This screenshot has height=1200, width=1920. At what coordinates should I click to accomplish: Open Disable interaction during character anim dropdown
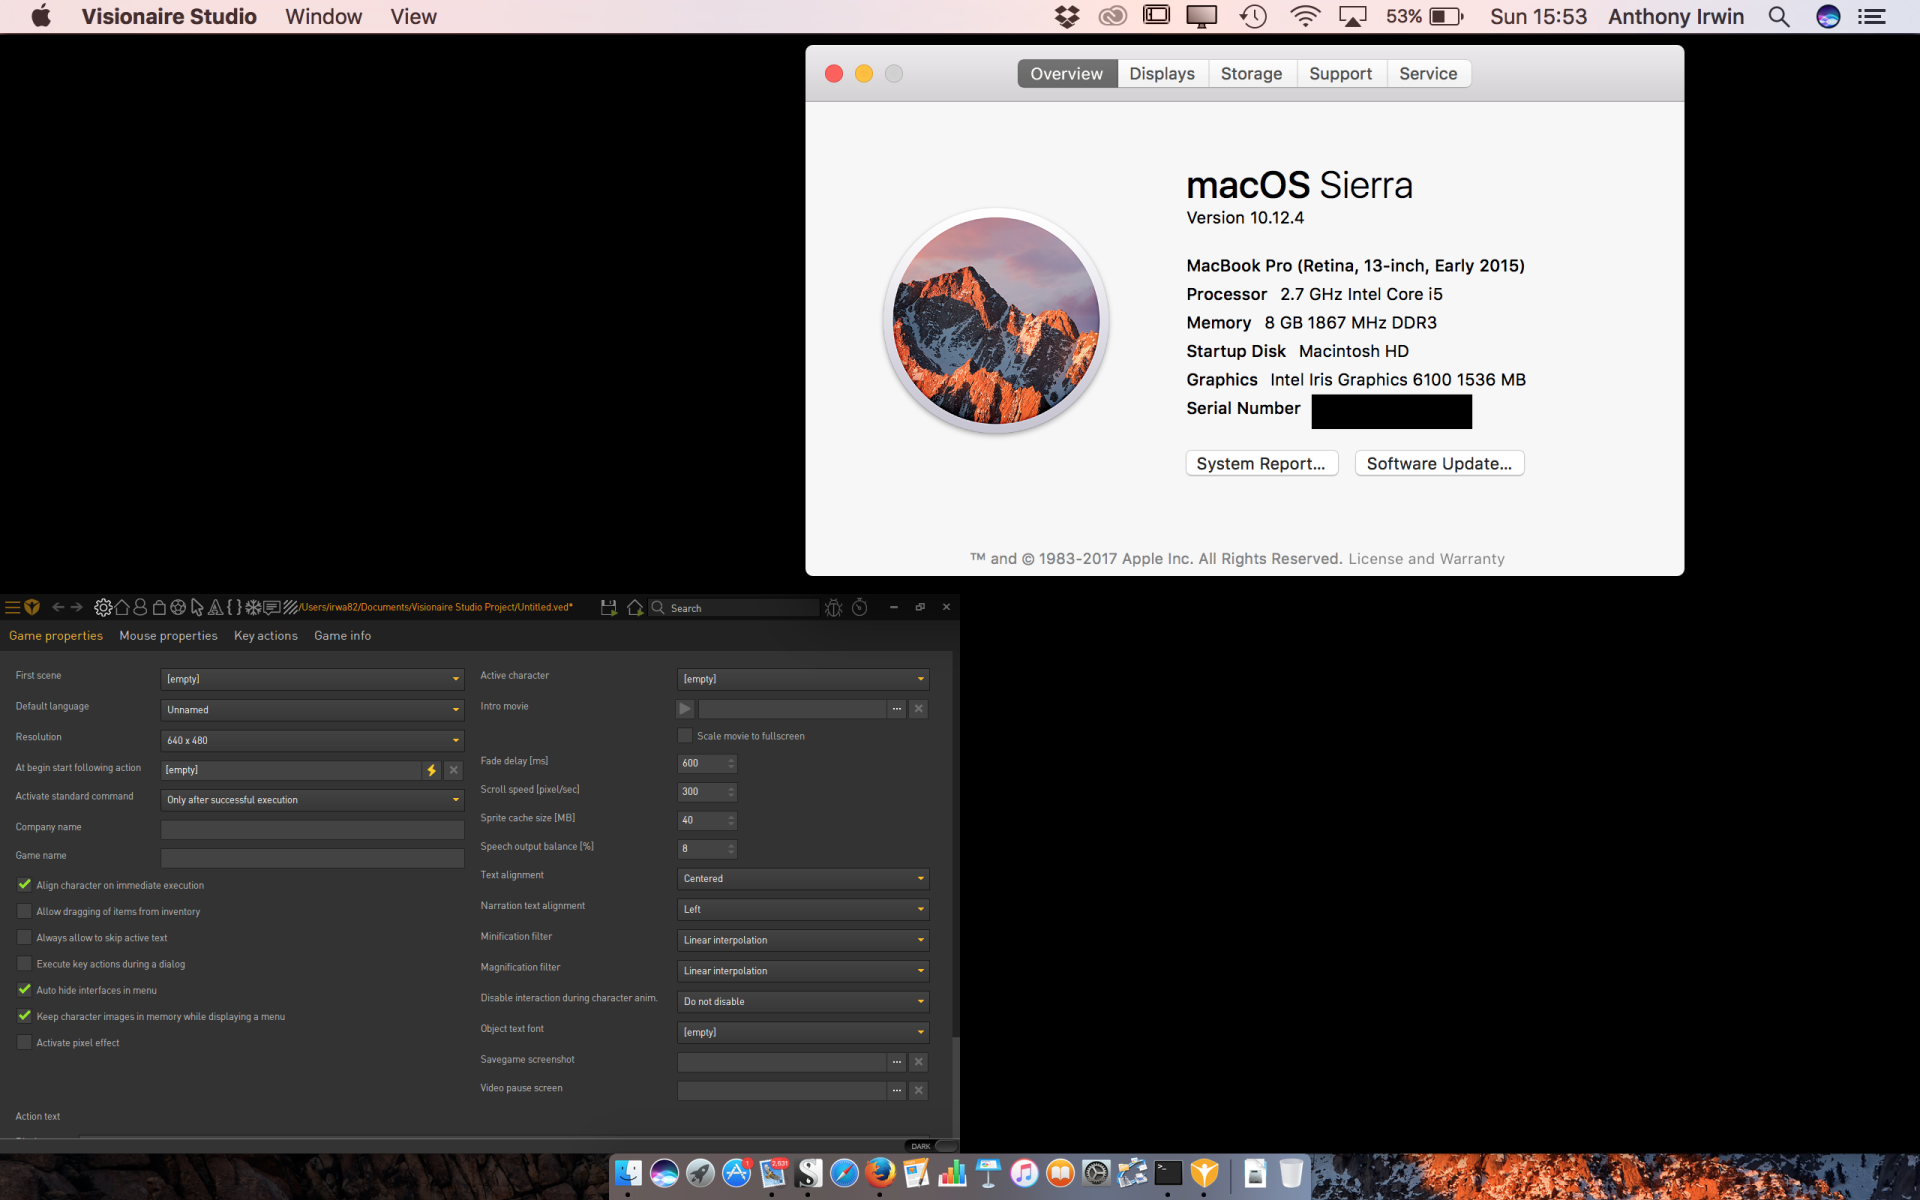803,1001
